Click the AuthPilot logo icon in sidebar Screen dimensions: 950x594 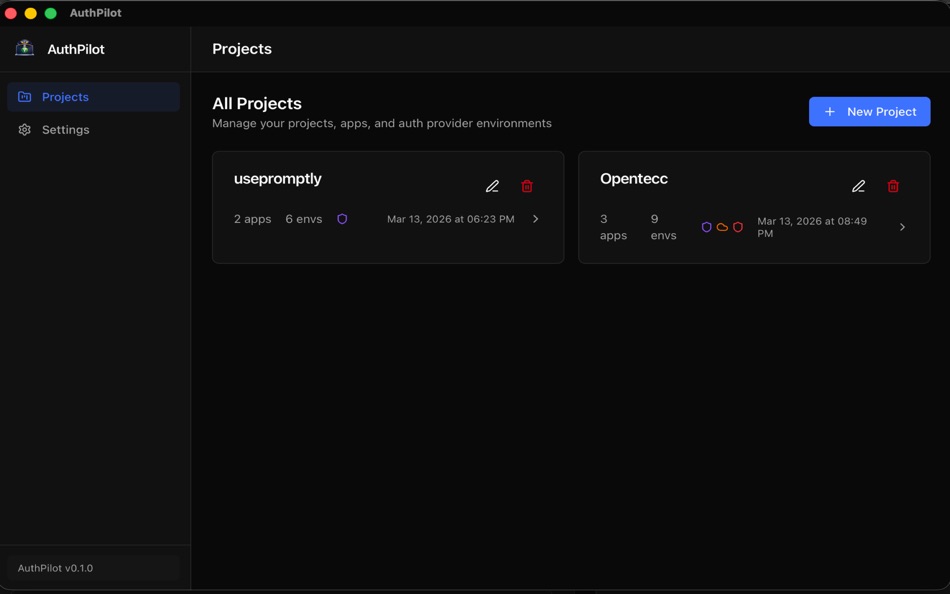pyautogui.click(x=24, y=48)
